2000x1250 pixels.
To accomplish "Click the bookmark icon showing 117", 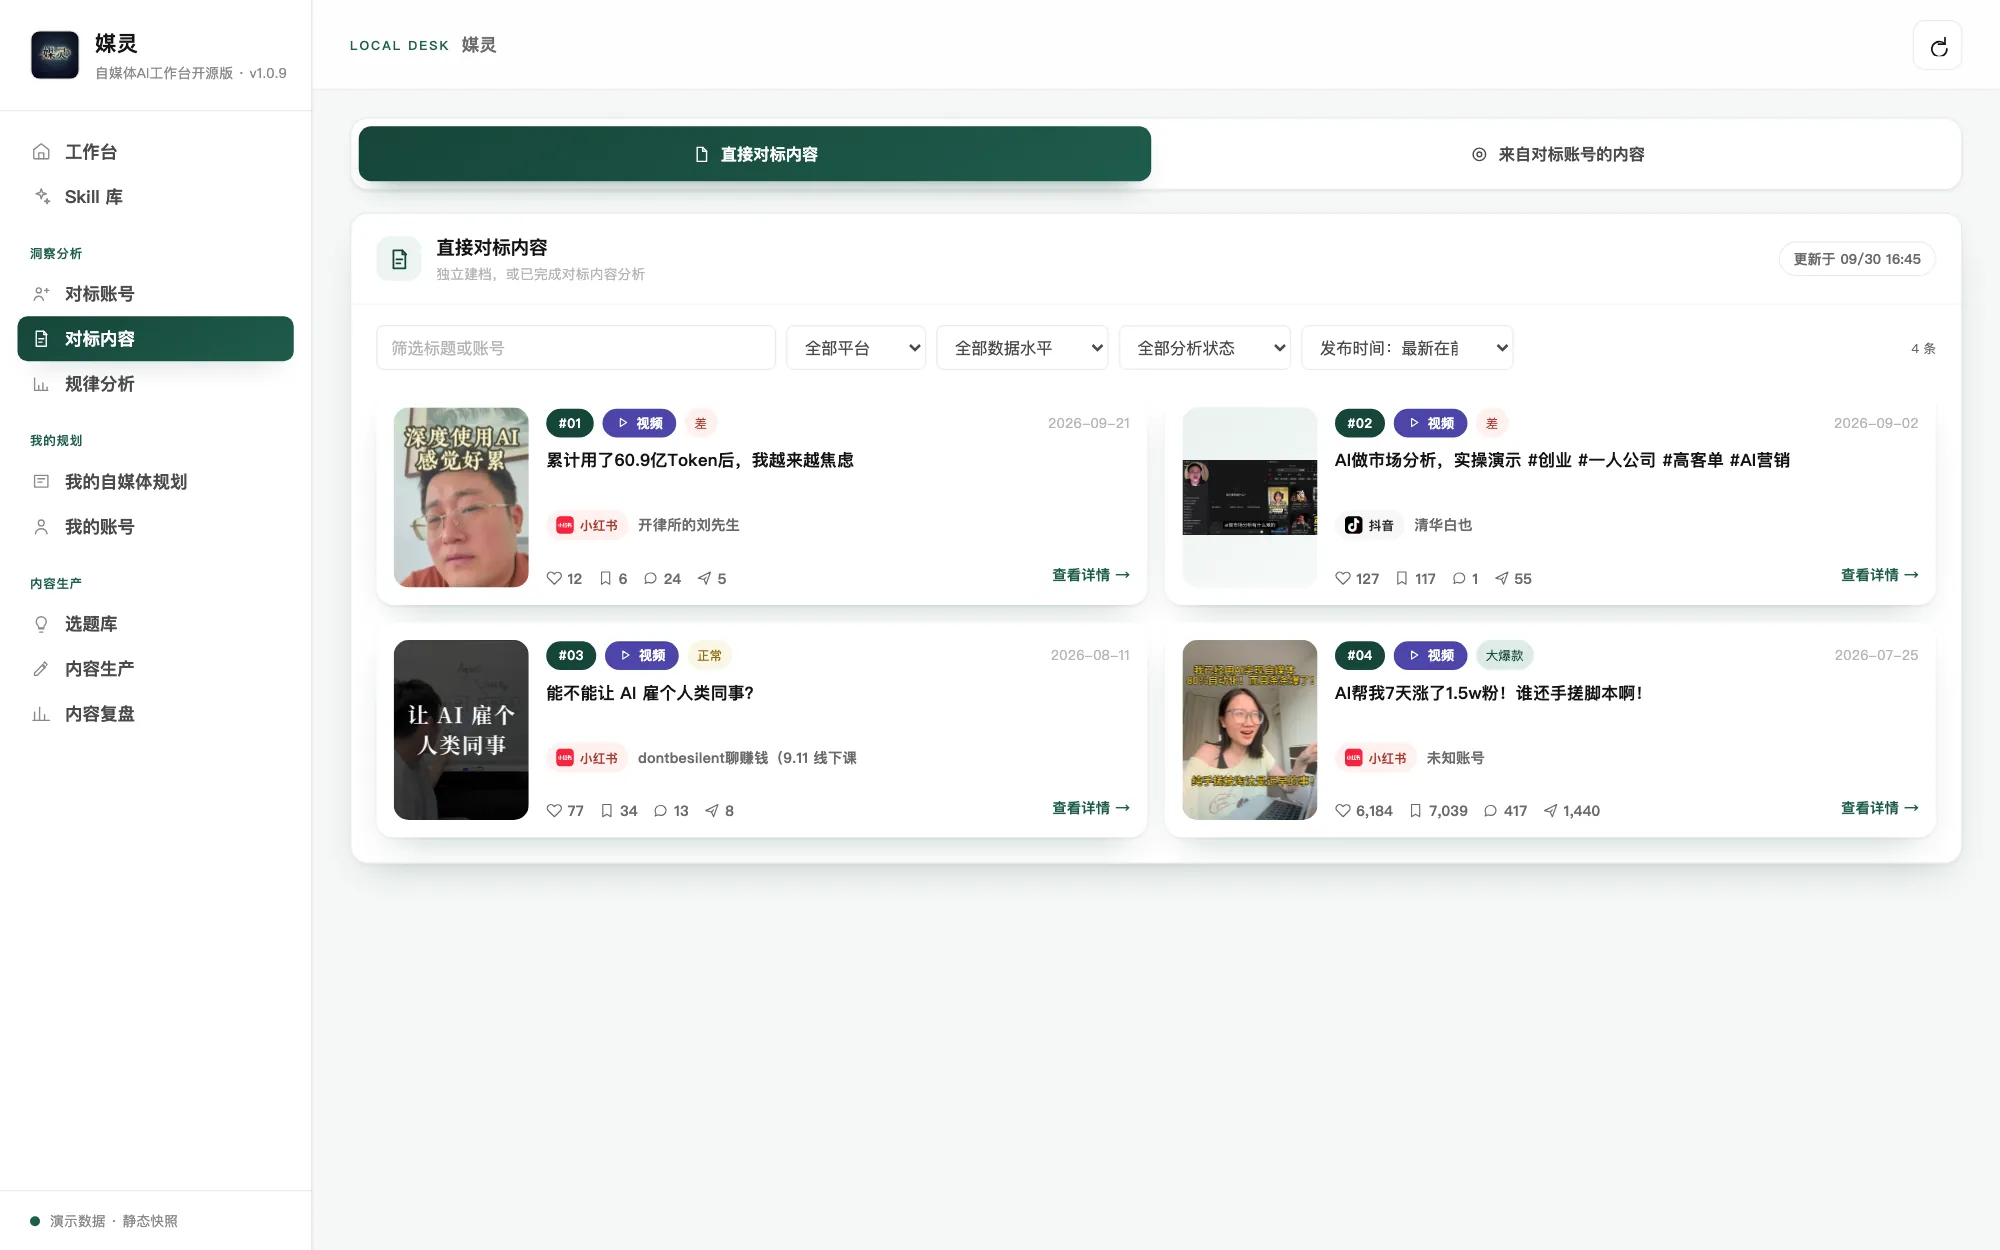I will point(1402,578).
